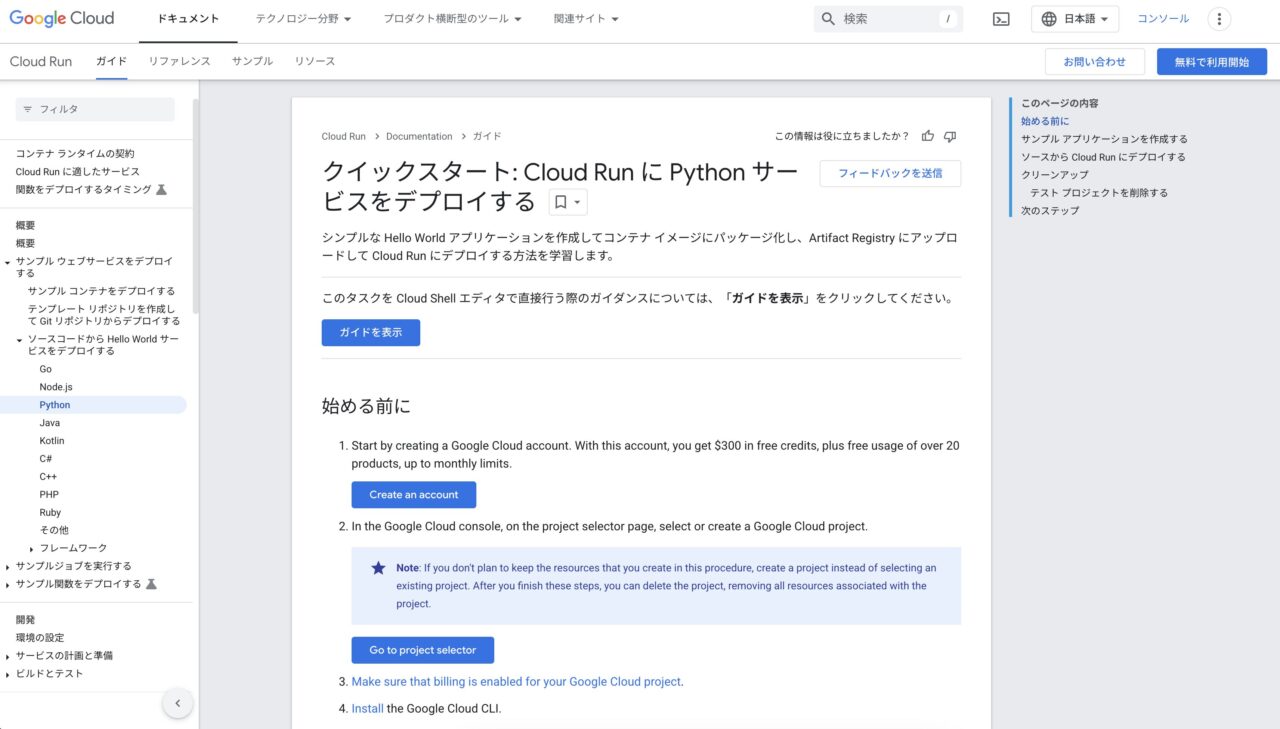Image resolution: width=1280 pixels, height=729 pixels.
Task: Select Go in the sidebar
Action: (x=46, y=369)
